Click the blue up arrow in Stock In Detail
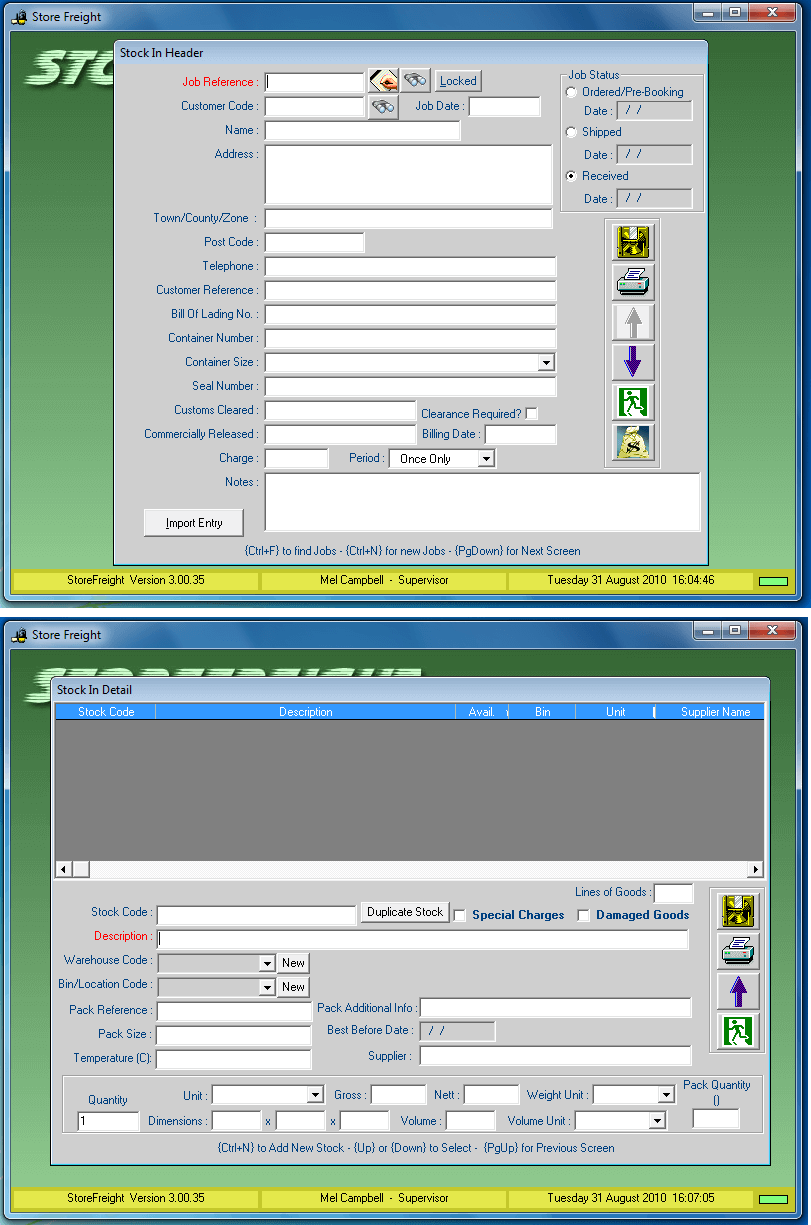Viewport: 811px width, 1225px height. click(738, 991)
